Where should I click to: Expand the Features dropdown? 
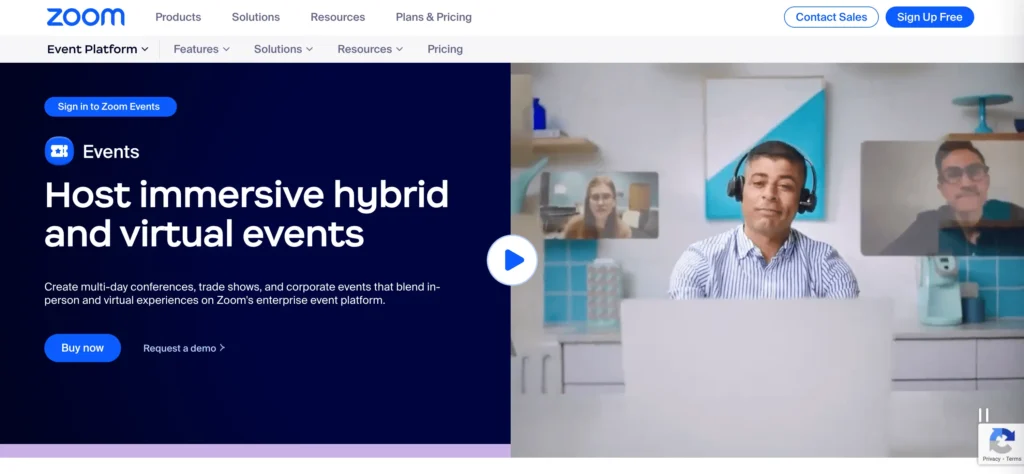coord(202,49)
